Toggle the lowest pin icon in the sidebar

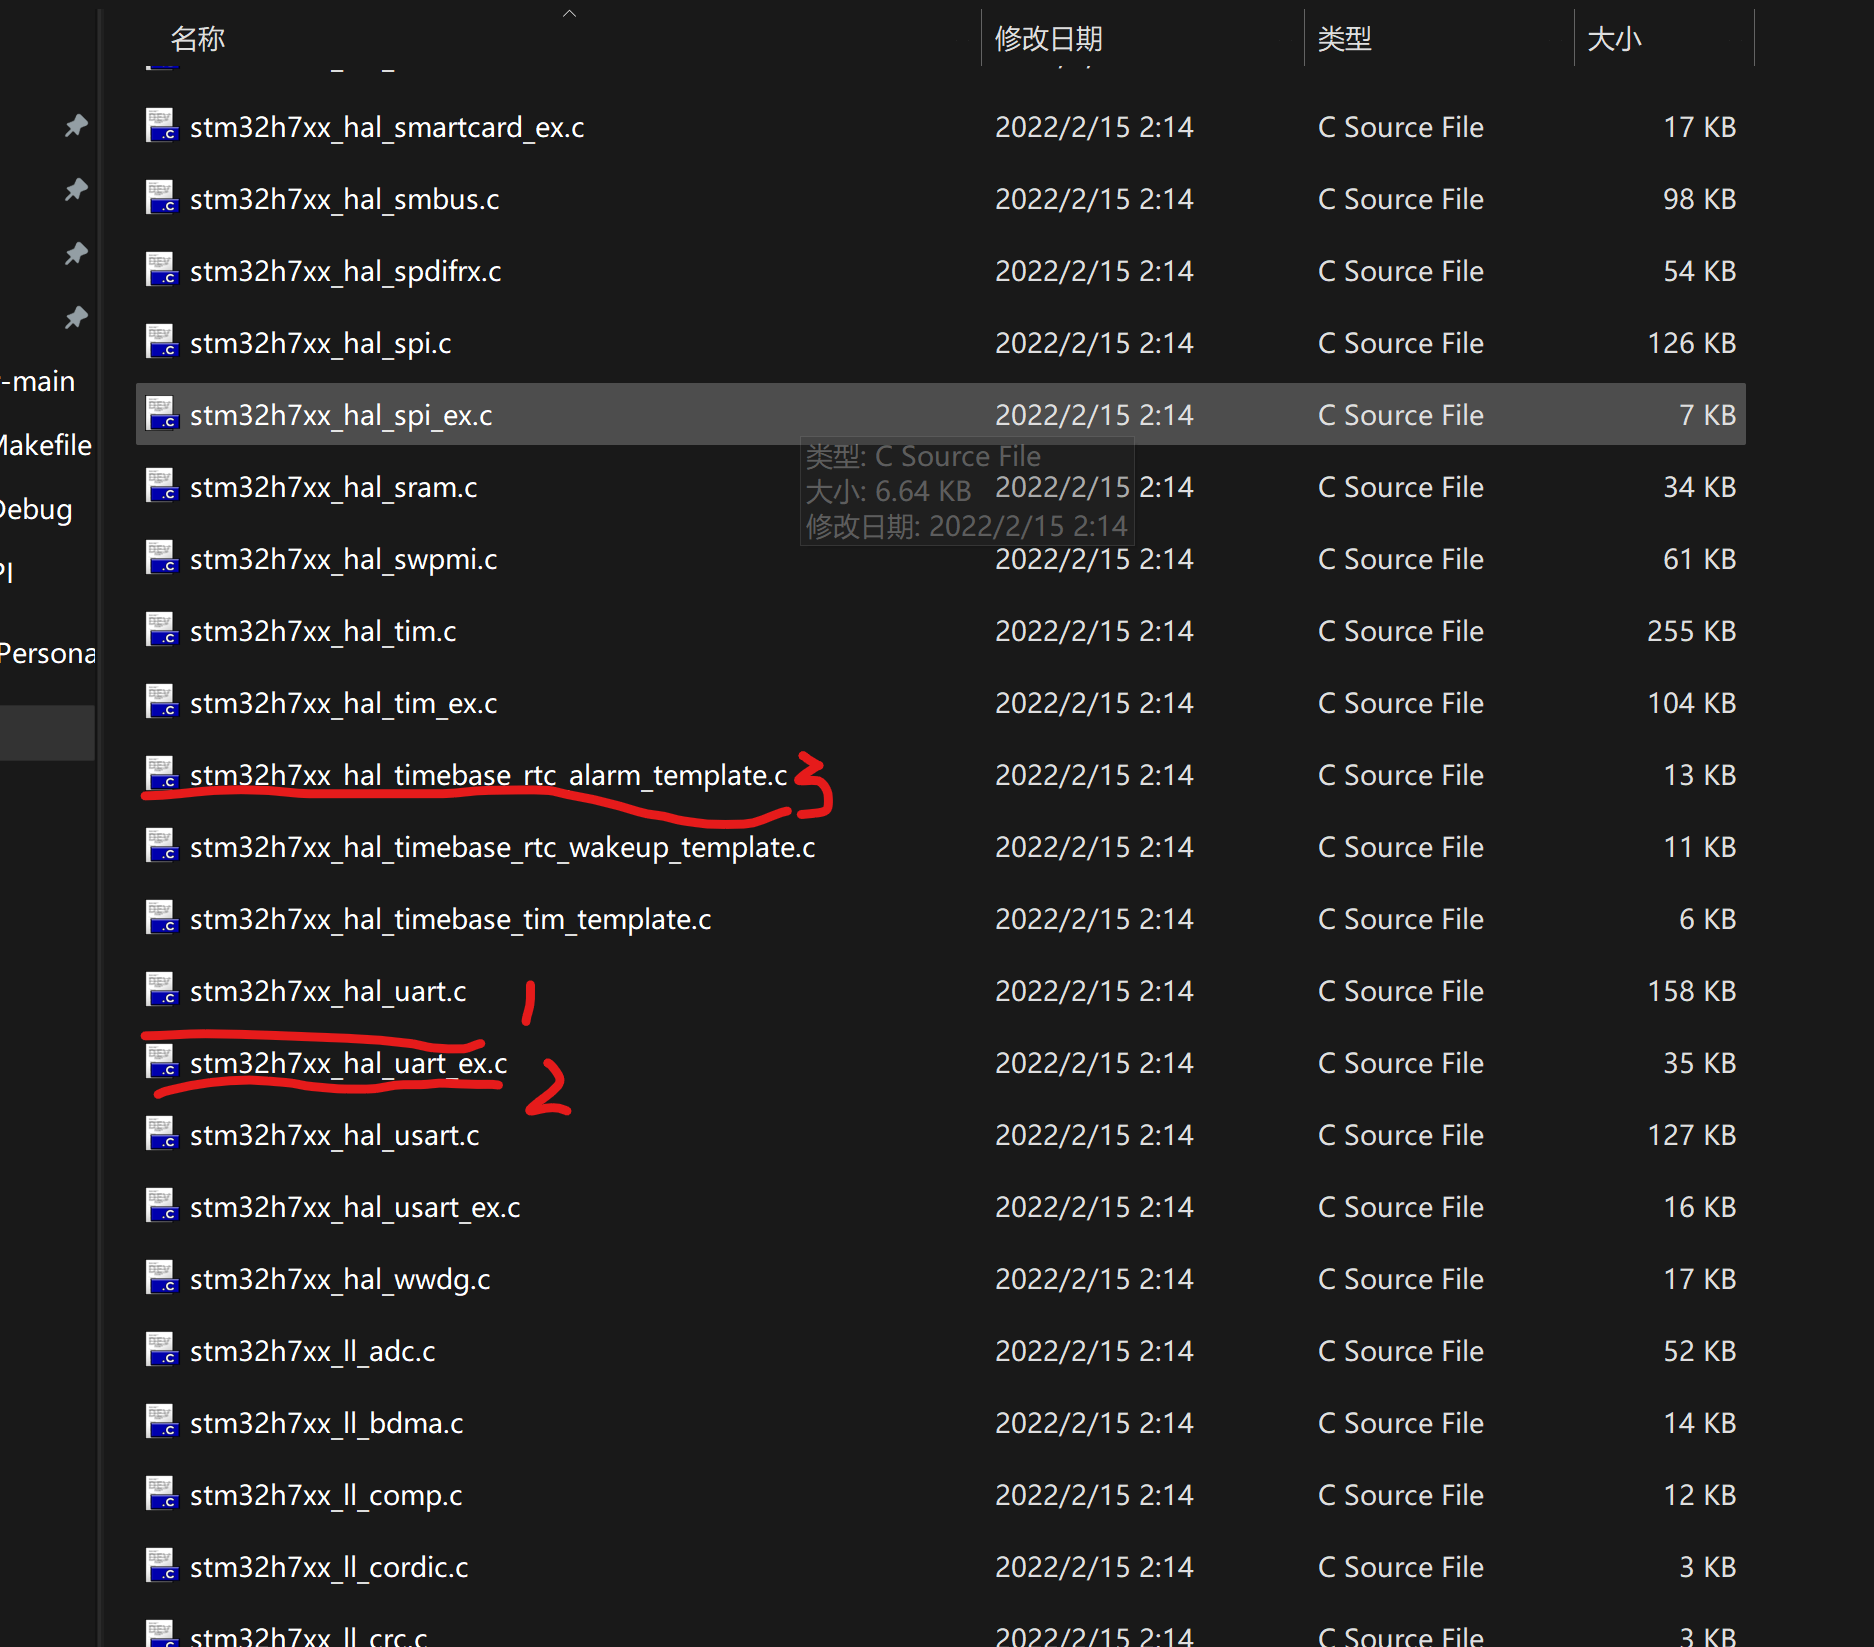pos(75,317)
